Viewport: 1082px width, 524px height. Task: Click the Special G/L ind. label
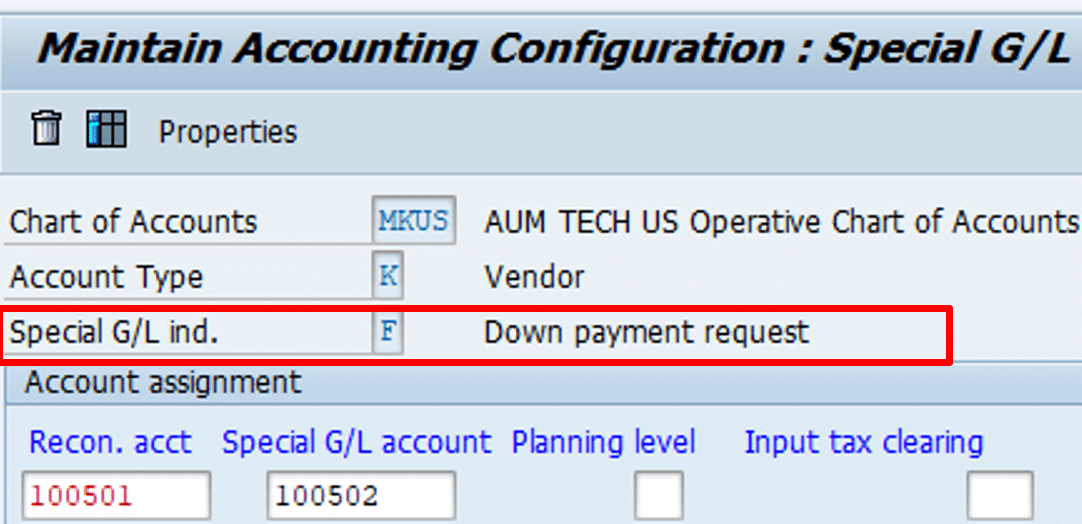(x=114, y=333)
